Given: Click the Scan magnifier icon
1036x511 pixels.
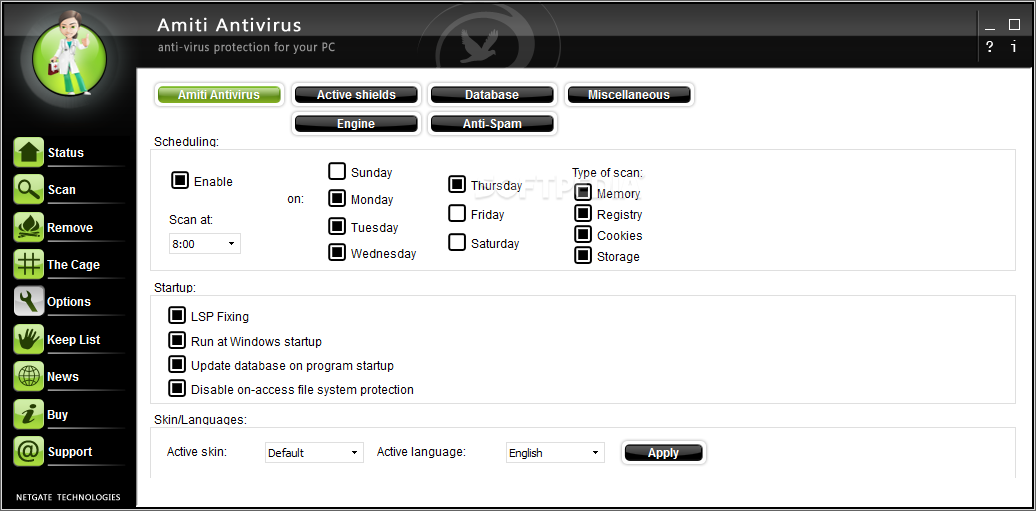Looking at the screenshot, I should (28, 190).
